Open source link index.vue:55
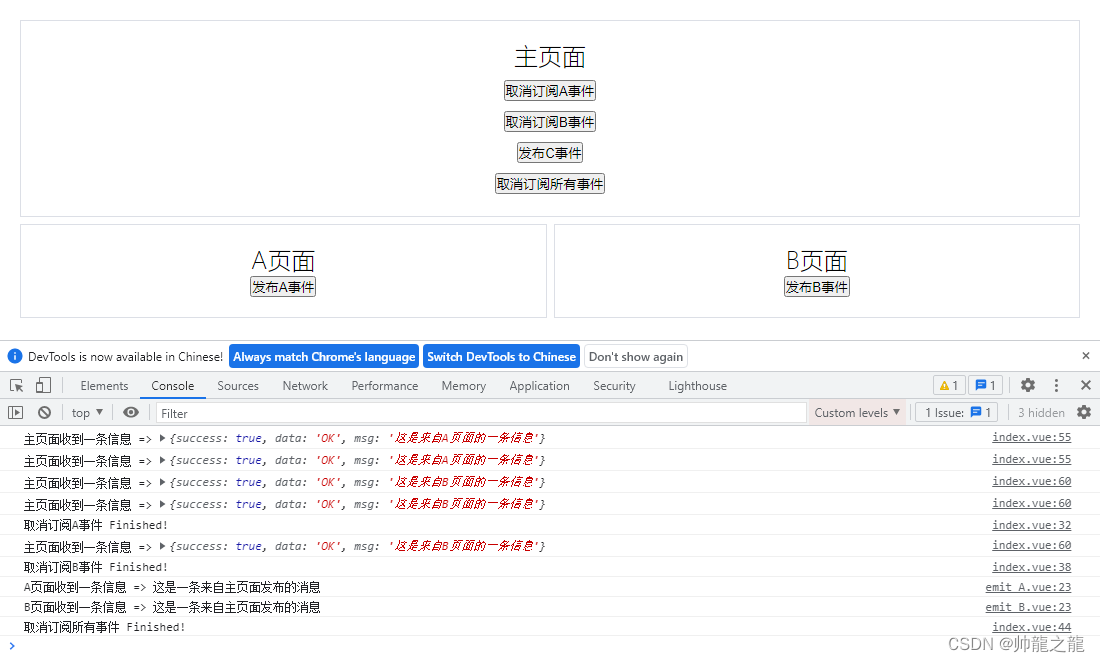Viewport: 1100px width, 662px height. point(1031,437)
